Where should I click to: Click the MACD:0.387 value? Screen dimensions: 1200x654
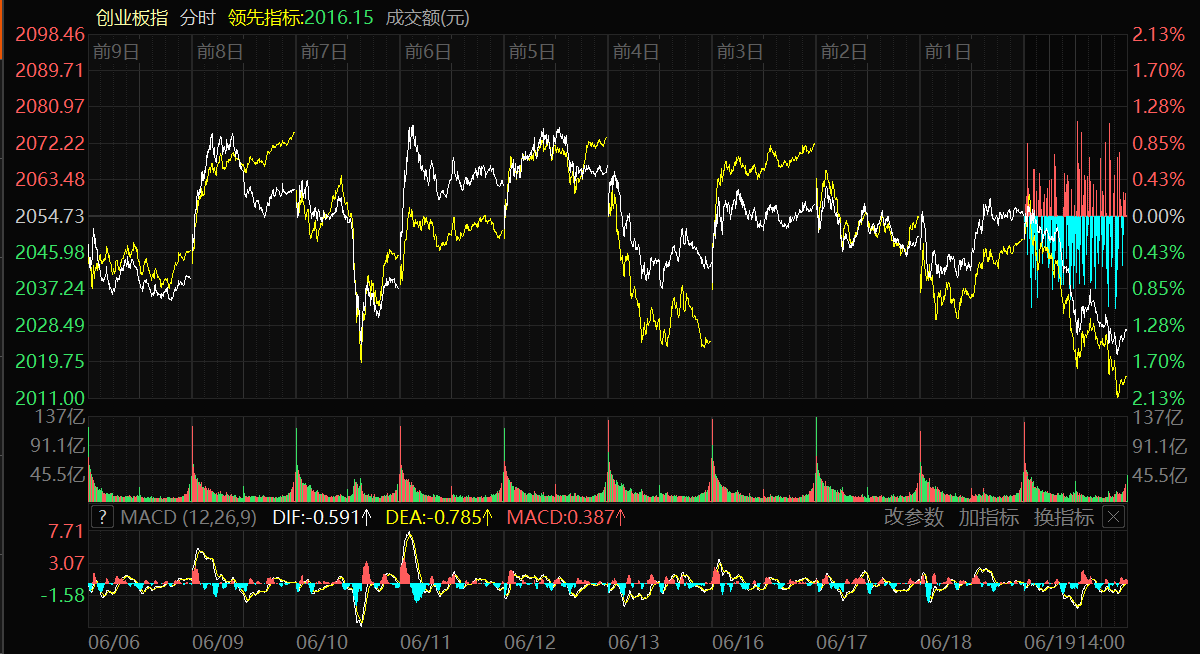(566, 517)
